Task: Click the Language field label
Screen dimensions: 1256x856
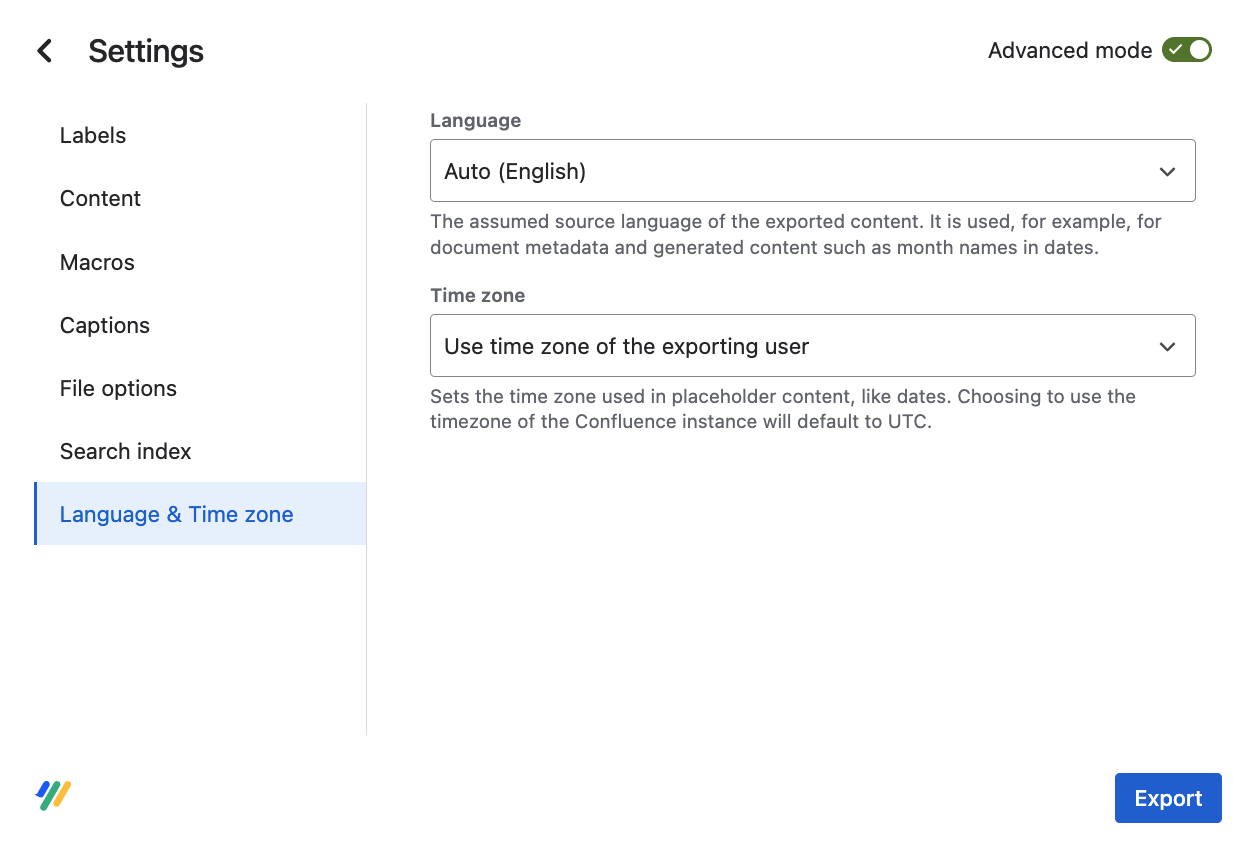Action: click(x=475, y=120)
